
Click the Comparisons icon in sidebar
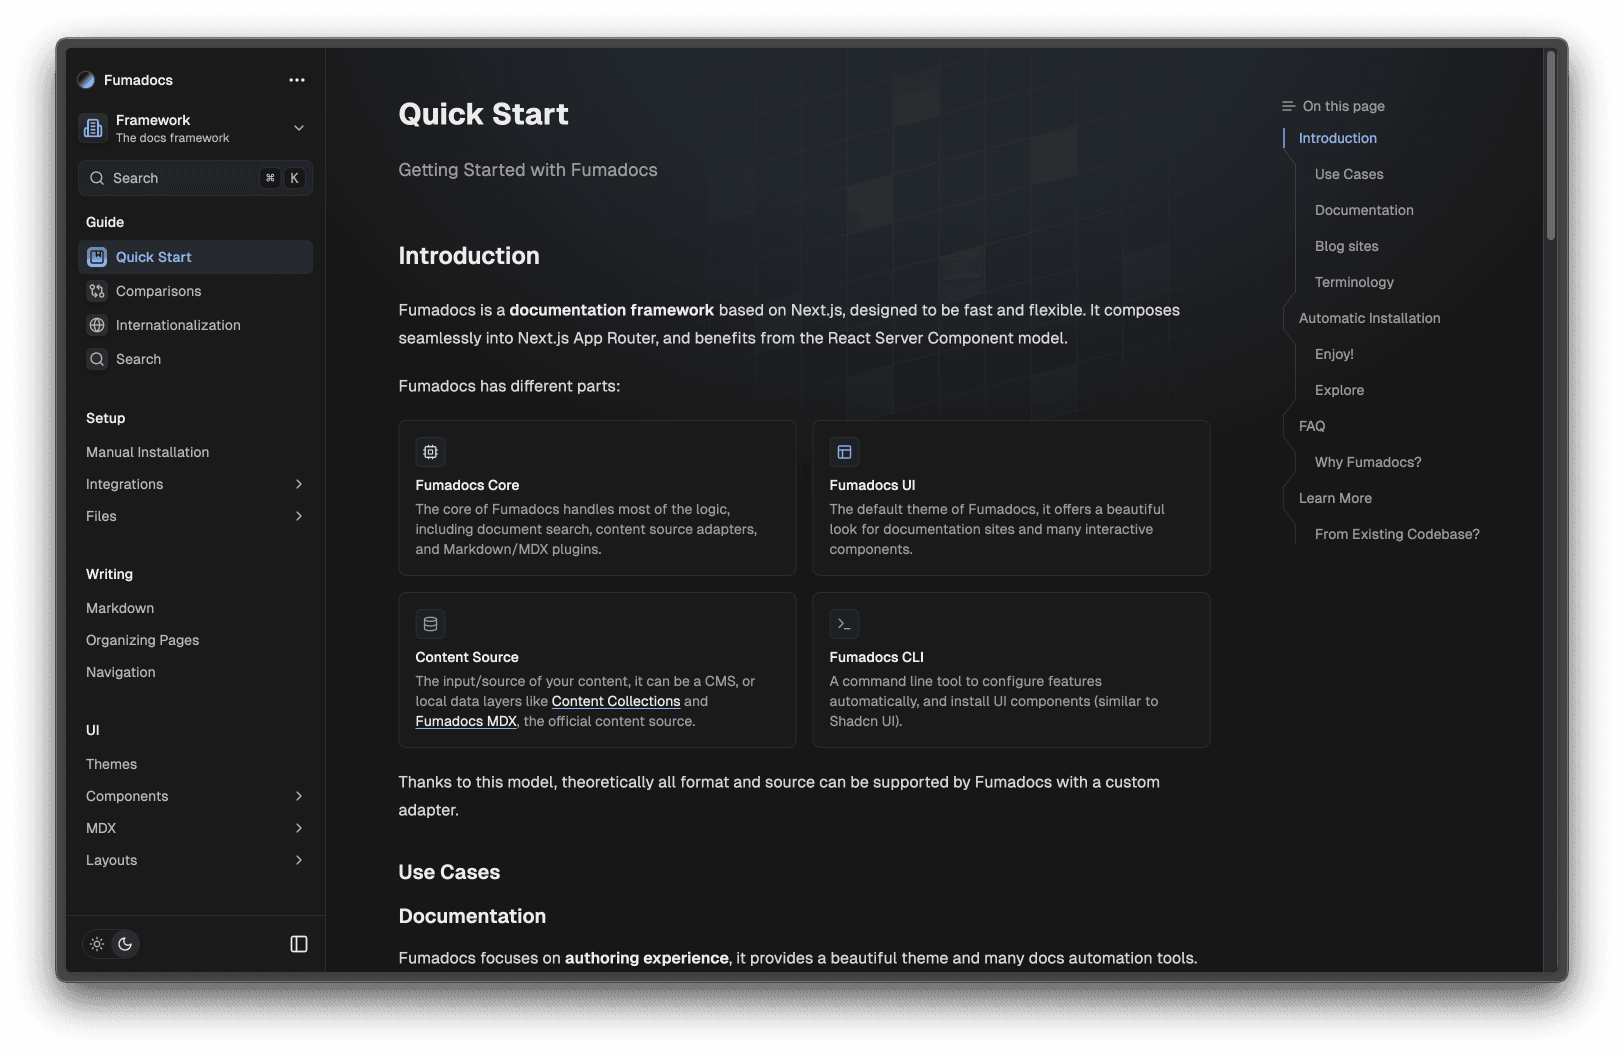tap(97, 291)
